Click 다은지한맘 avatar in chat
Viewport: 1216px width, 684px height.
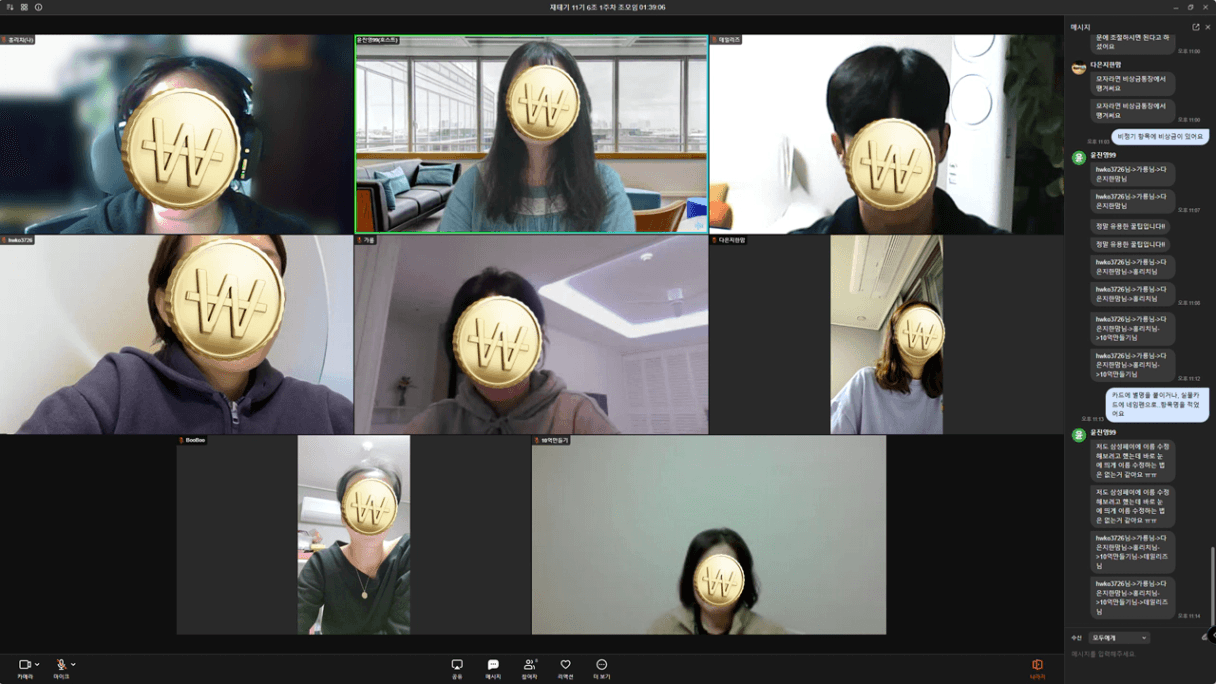[x=1078, y=68]
